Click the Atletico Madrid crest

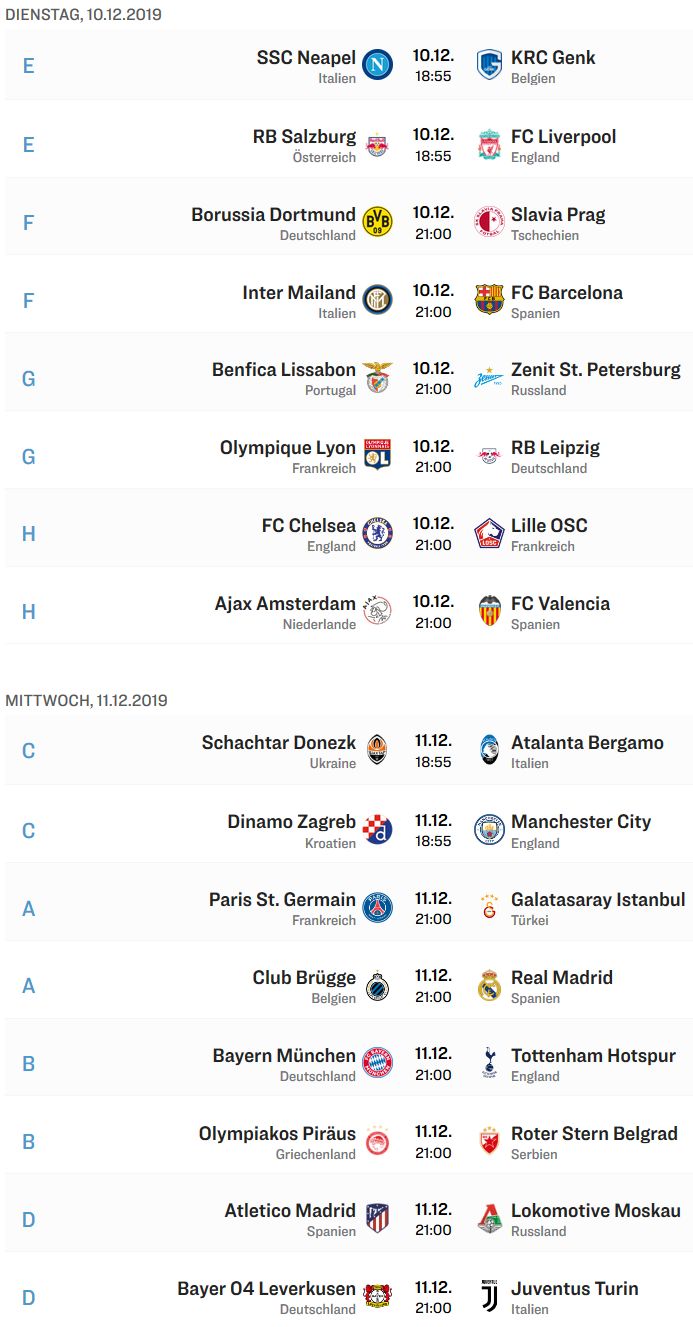pyautogui.click(x=377, y=1219)
